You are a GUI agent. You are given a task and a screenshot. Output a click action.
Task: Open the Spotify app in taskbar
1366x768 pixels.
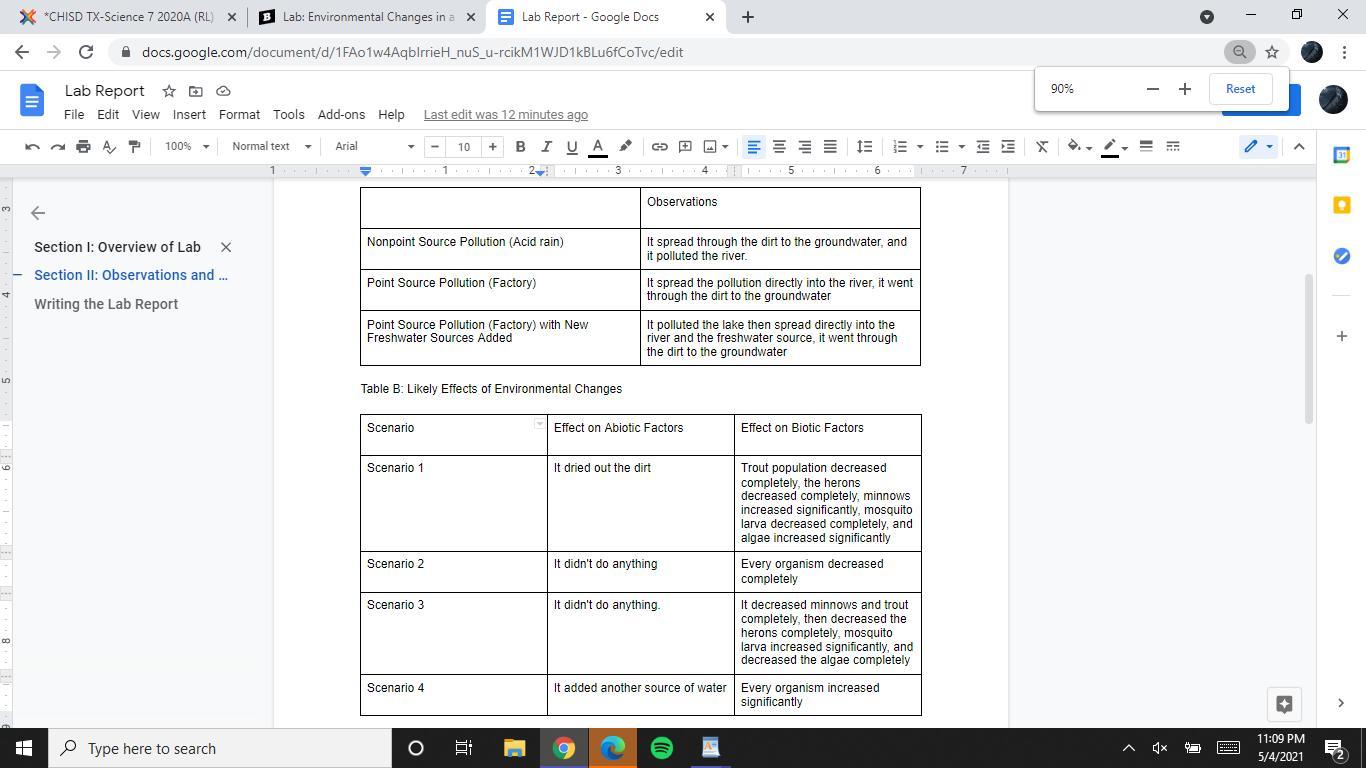click(x=662, y=748)
